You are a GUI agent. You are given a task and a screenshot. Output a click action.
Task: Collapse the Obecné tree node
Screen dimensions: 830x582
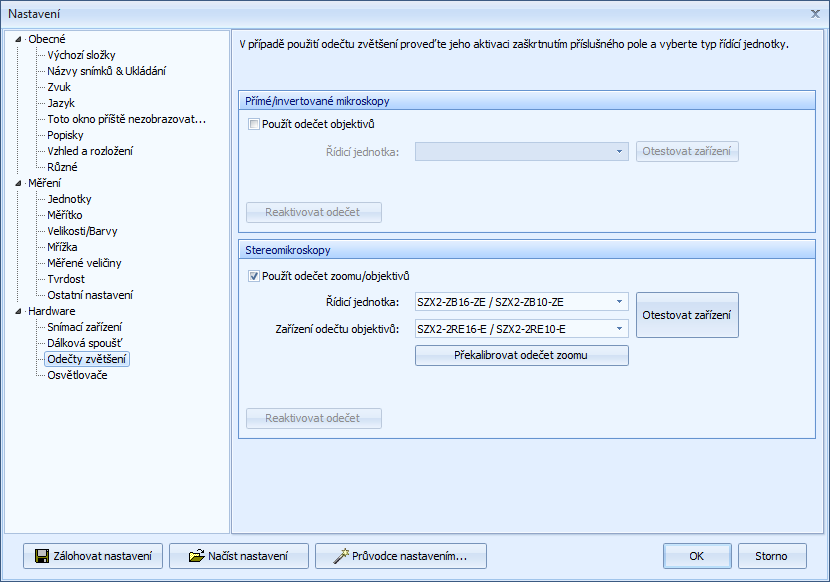coord(18,39)
